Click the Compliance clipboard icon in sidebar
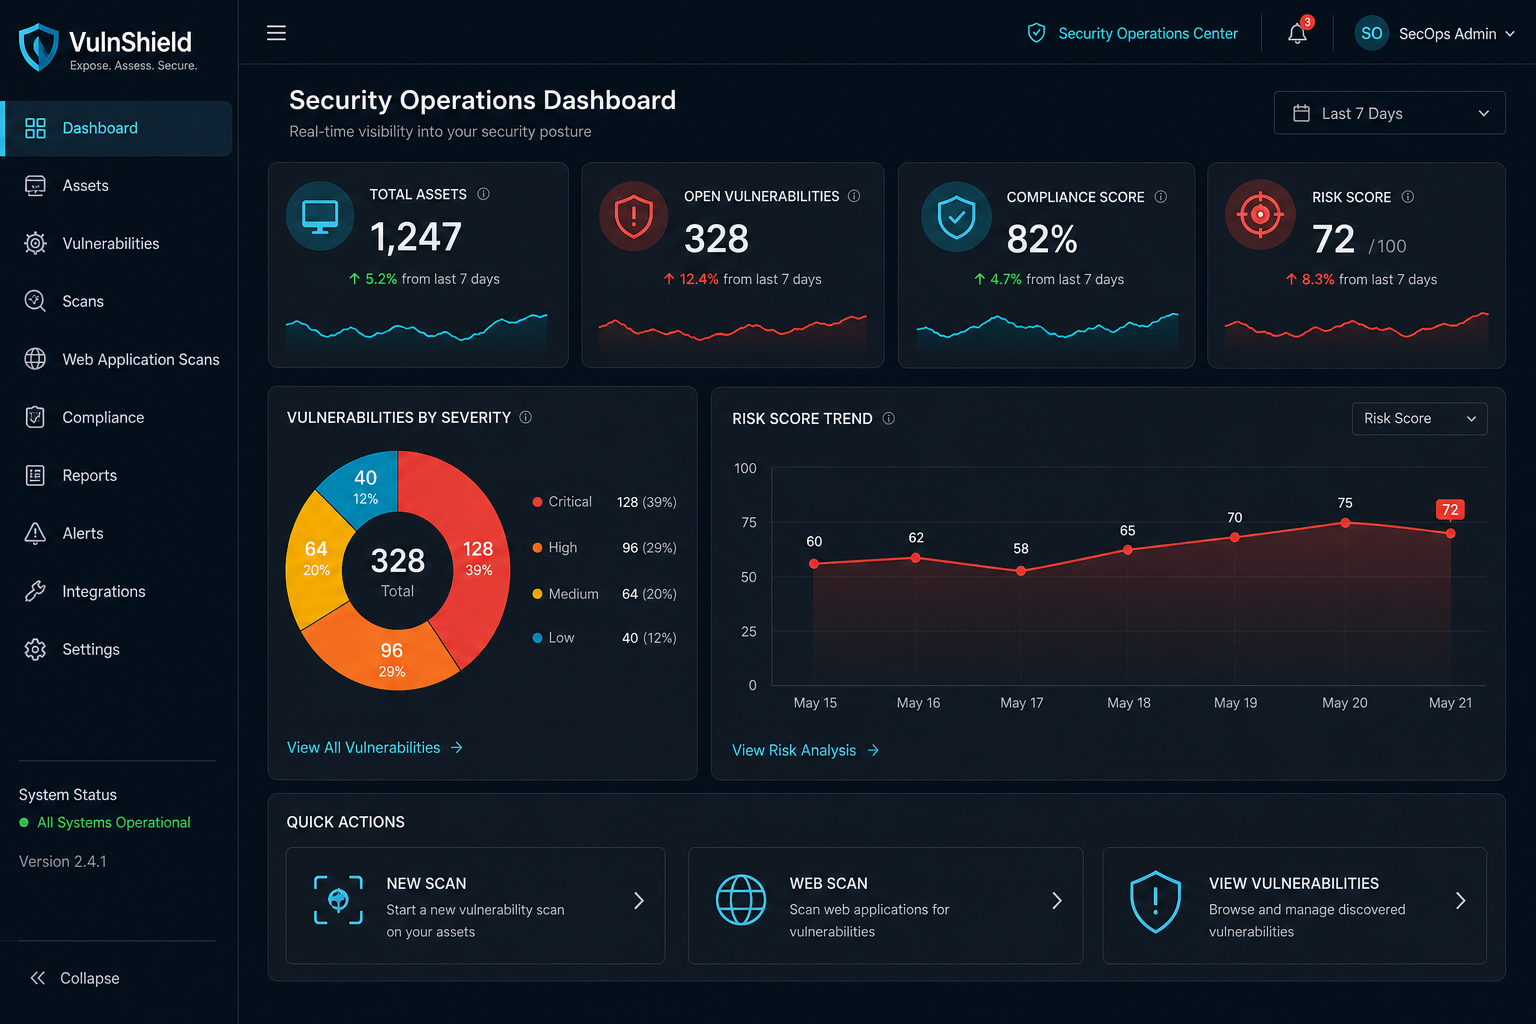The height and width of the screenshot is (1024, 1536). point(35,417)
